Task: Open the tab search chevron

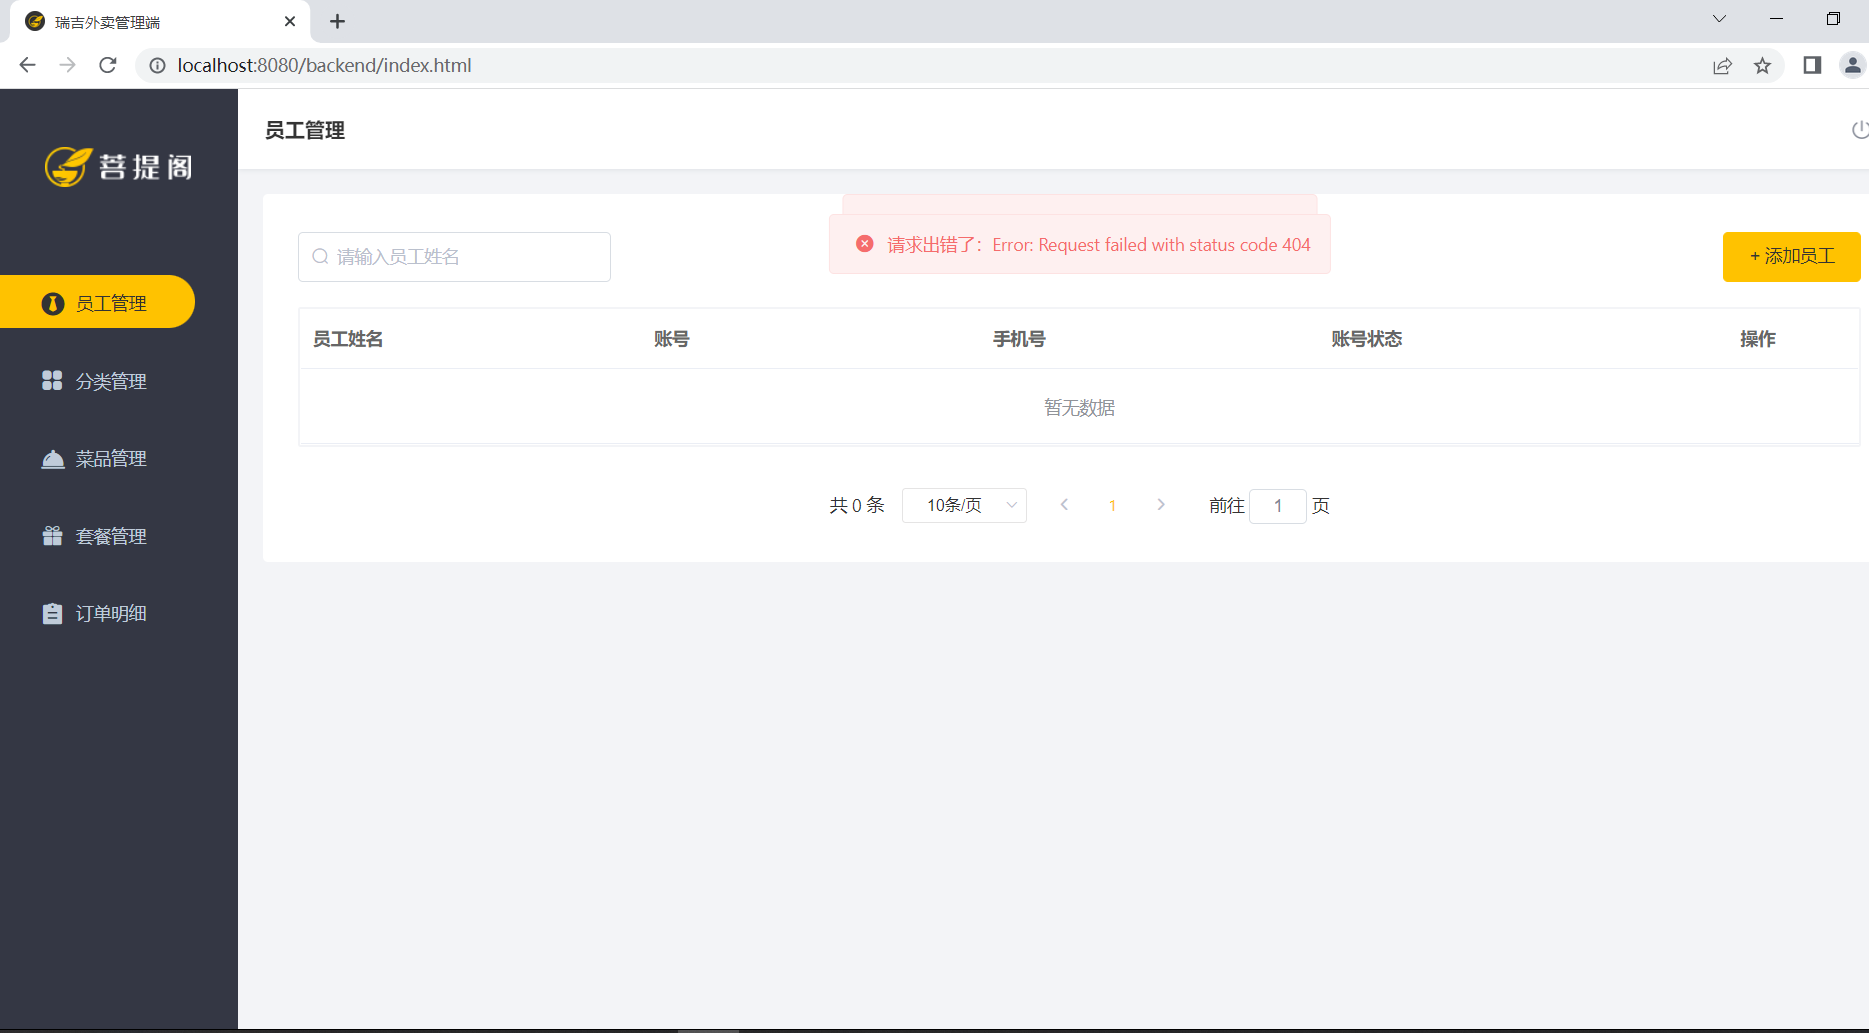Action: coord(1719,19)
